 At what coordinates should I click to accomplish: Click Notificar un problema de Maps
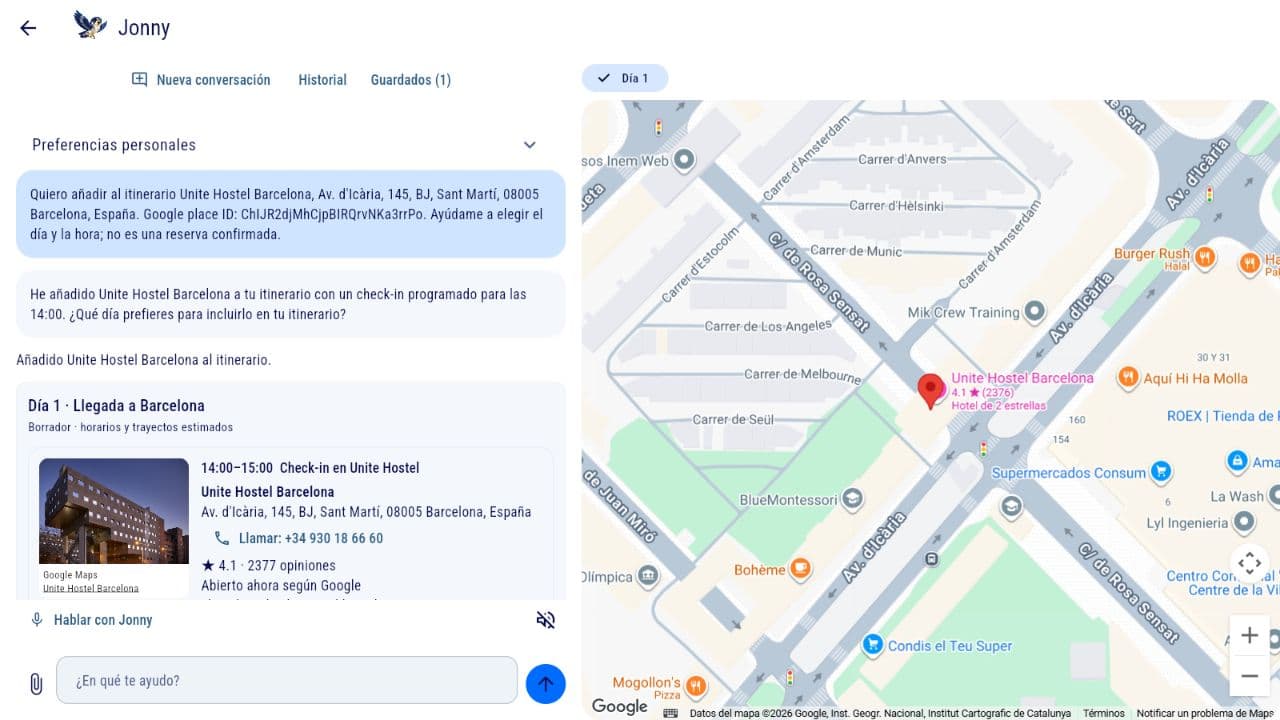pyautogui.click(x=1205, y=713)
